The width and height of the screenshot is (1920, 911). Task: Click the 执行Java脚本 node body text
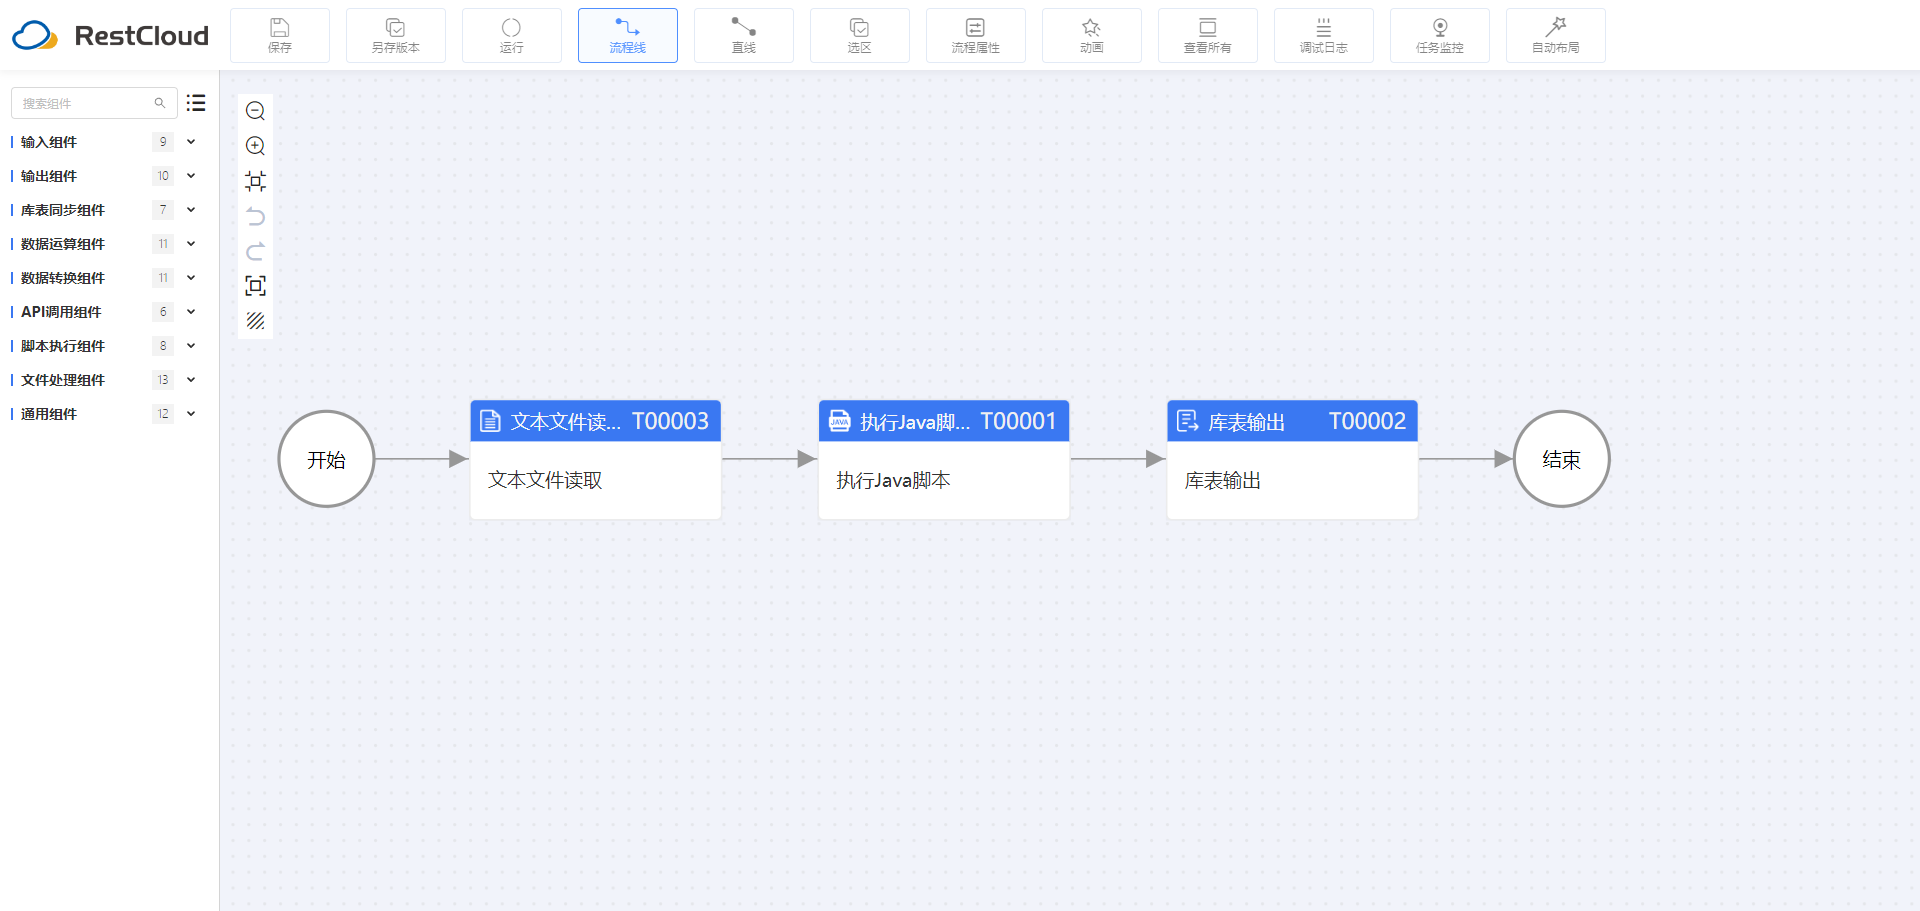tap(893, 480)
